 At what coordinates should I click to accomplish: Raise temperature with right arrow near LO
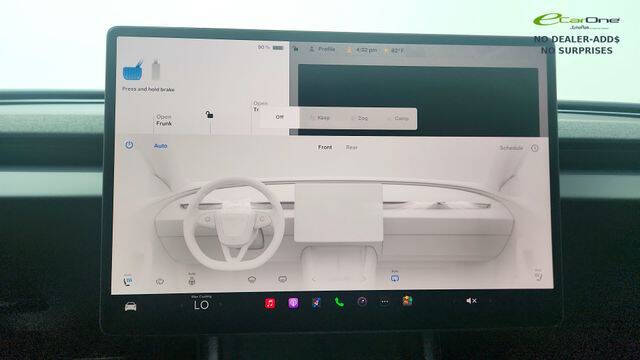tap(221, 304)
